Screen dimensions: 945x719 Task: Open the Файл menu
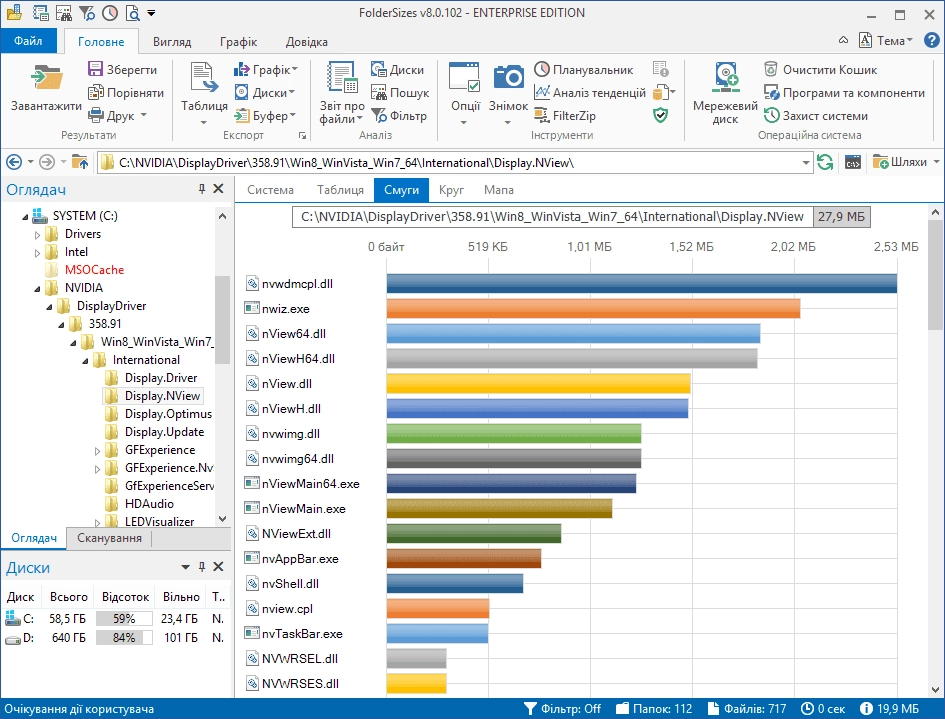(x=28, y=40)
